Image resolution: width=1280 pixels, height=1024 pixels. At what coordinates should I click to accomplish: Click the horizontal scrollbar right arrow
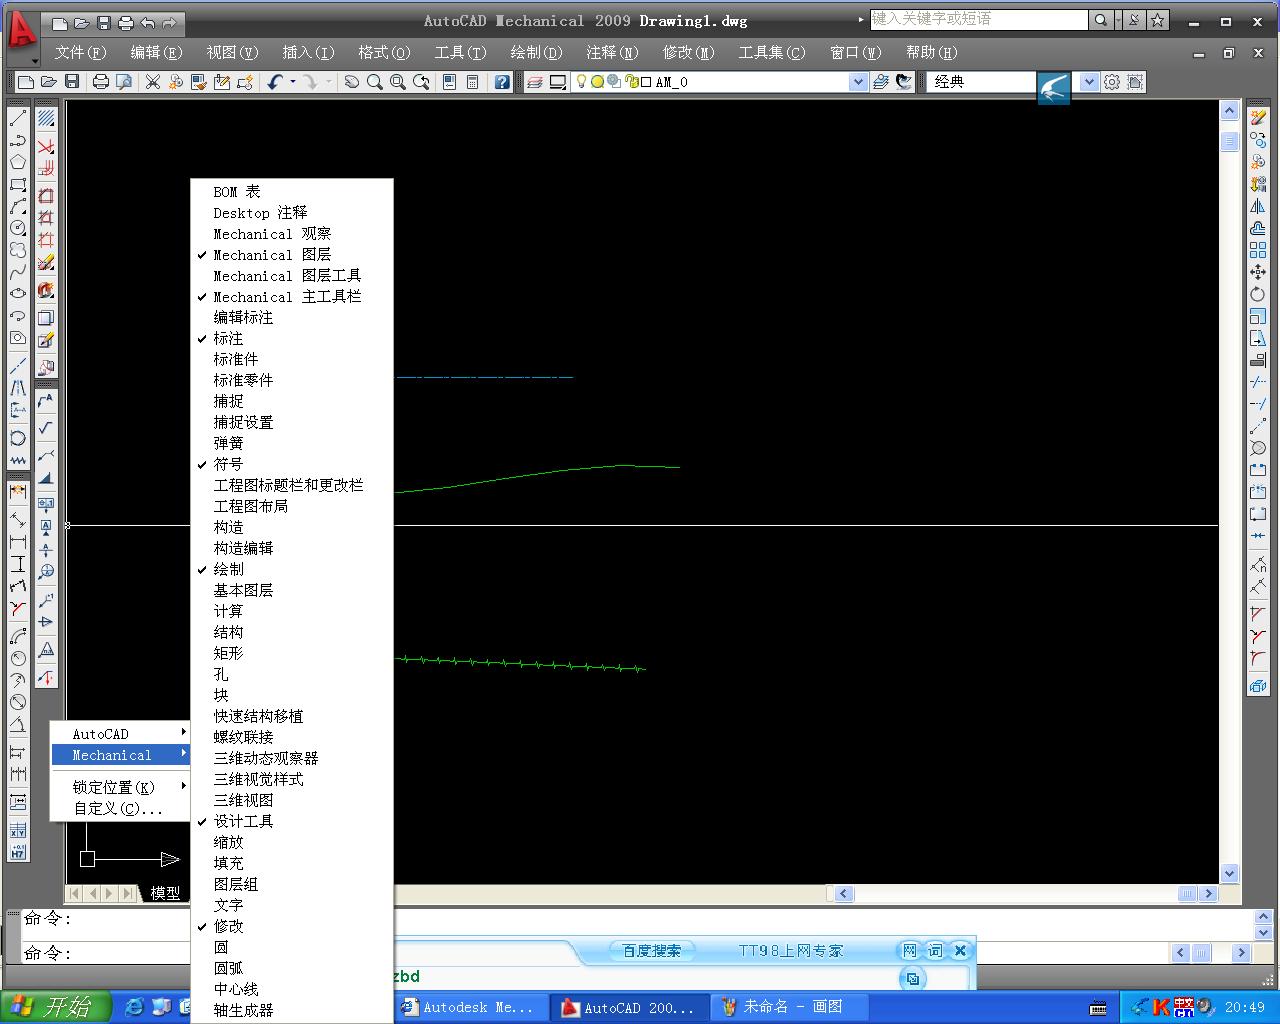[1208, 894]
